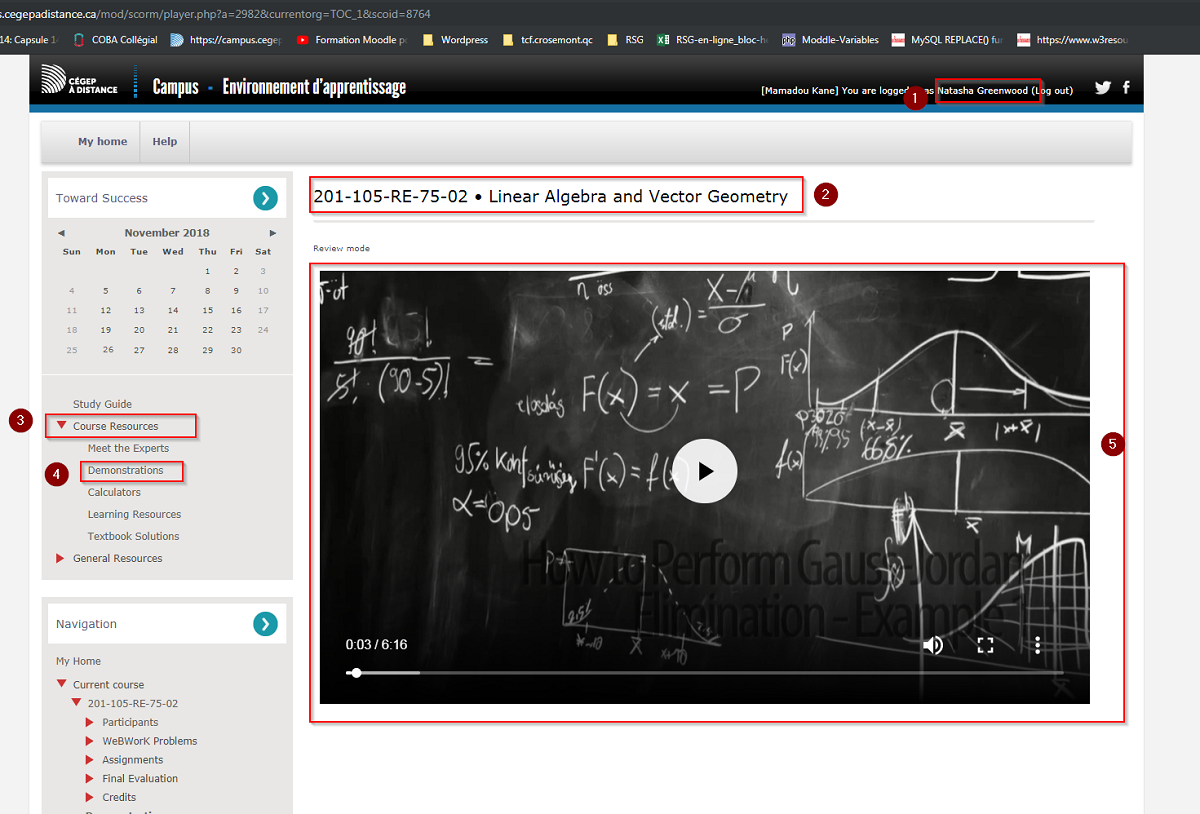This screenshot has width=1200, height=814.
Task: Open the My home menu tab
Action: [102, 142]
